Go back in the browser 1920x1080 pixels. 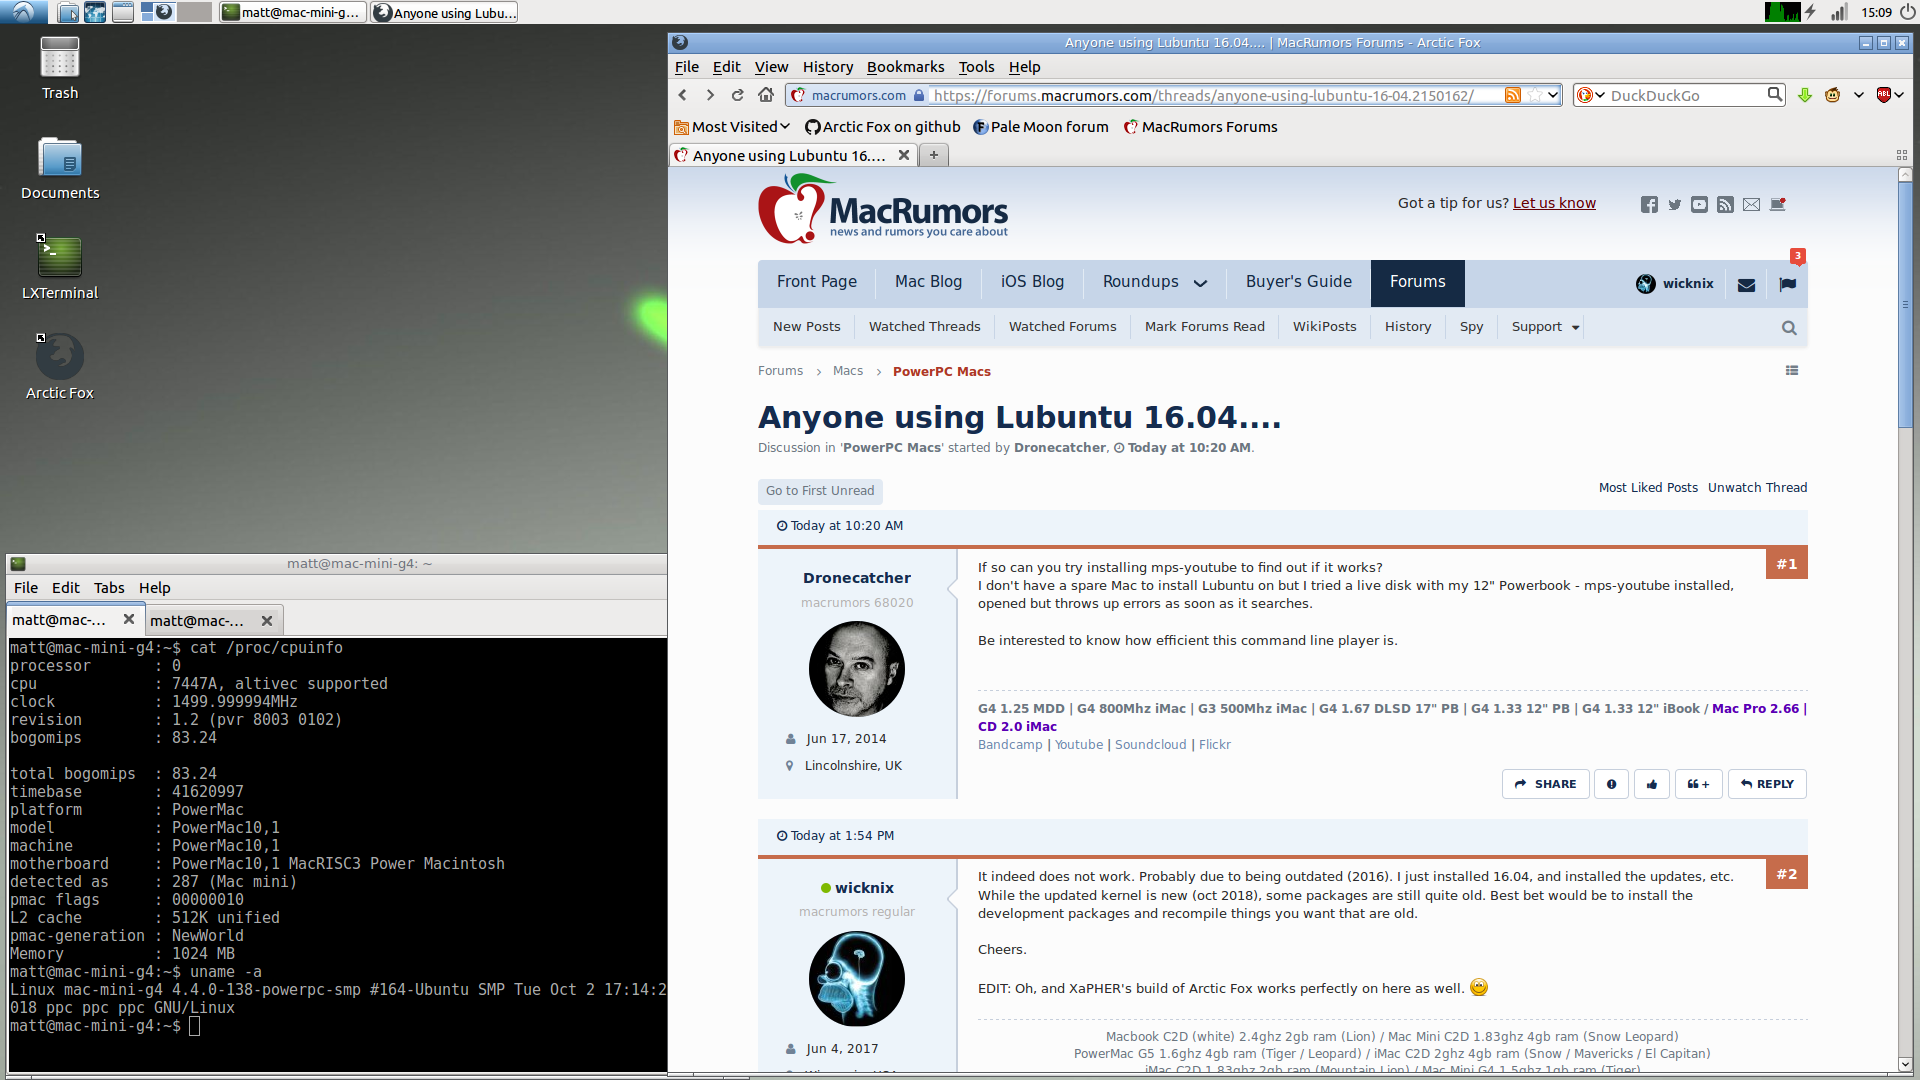(x=683, y=95)
